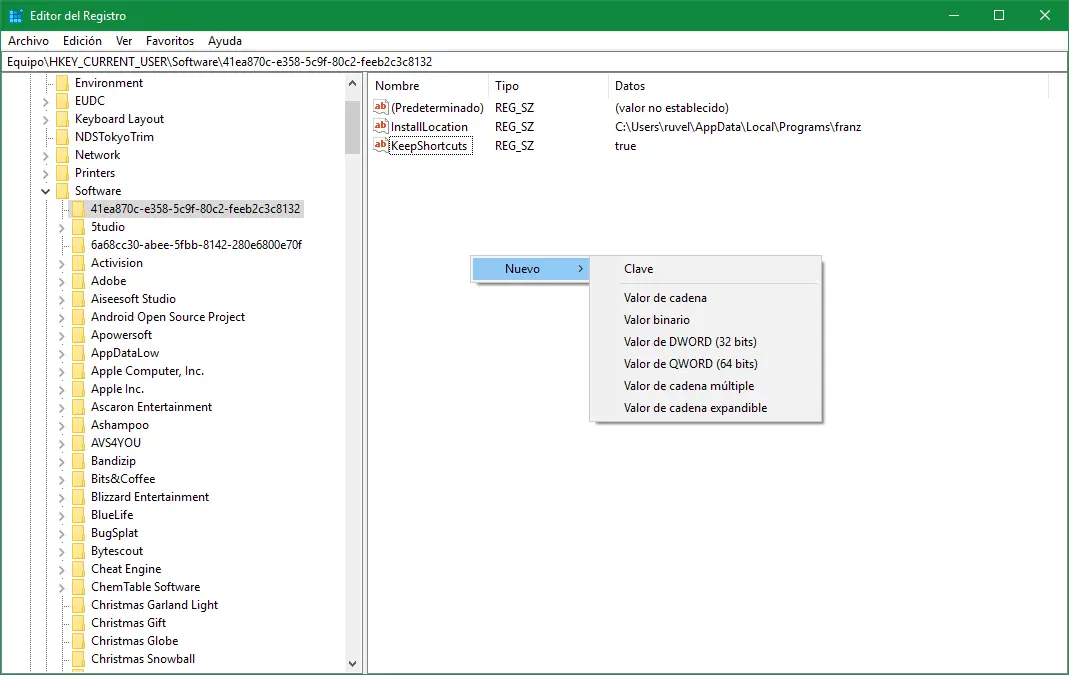
Task: Choose Valor de QWORD (64 bits)
Action: [706, 363]
